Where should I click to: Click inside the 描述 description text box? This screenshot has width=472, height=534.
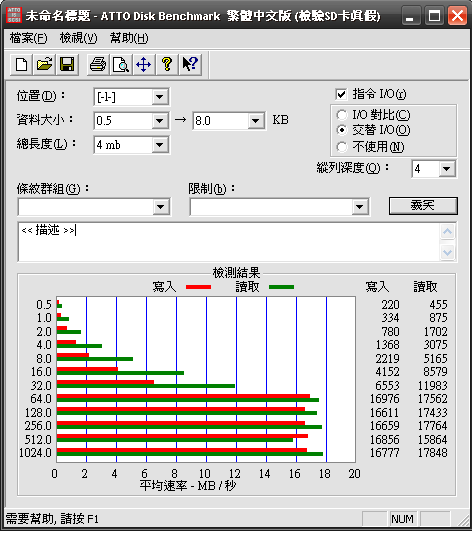click(228, 242)
